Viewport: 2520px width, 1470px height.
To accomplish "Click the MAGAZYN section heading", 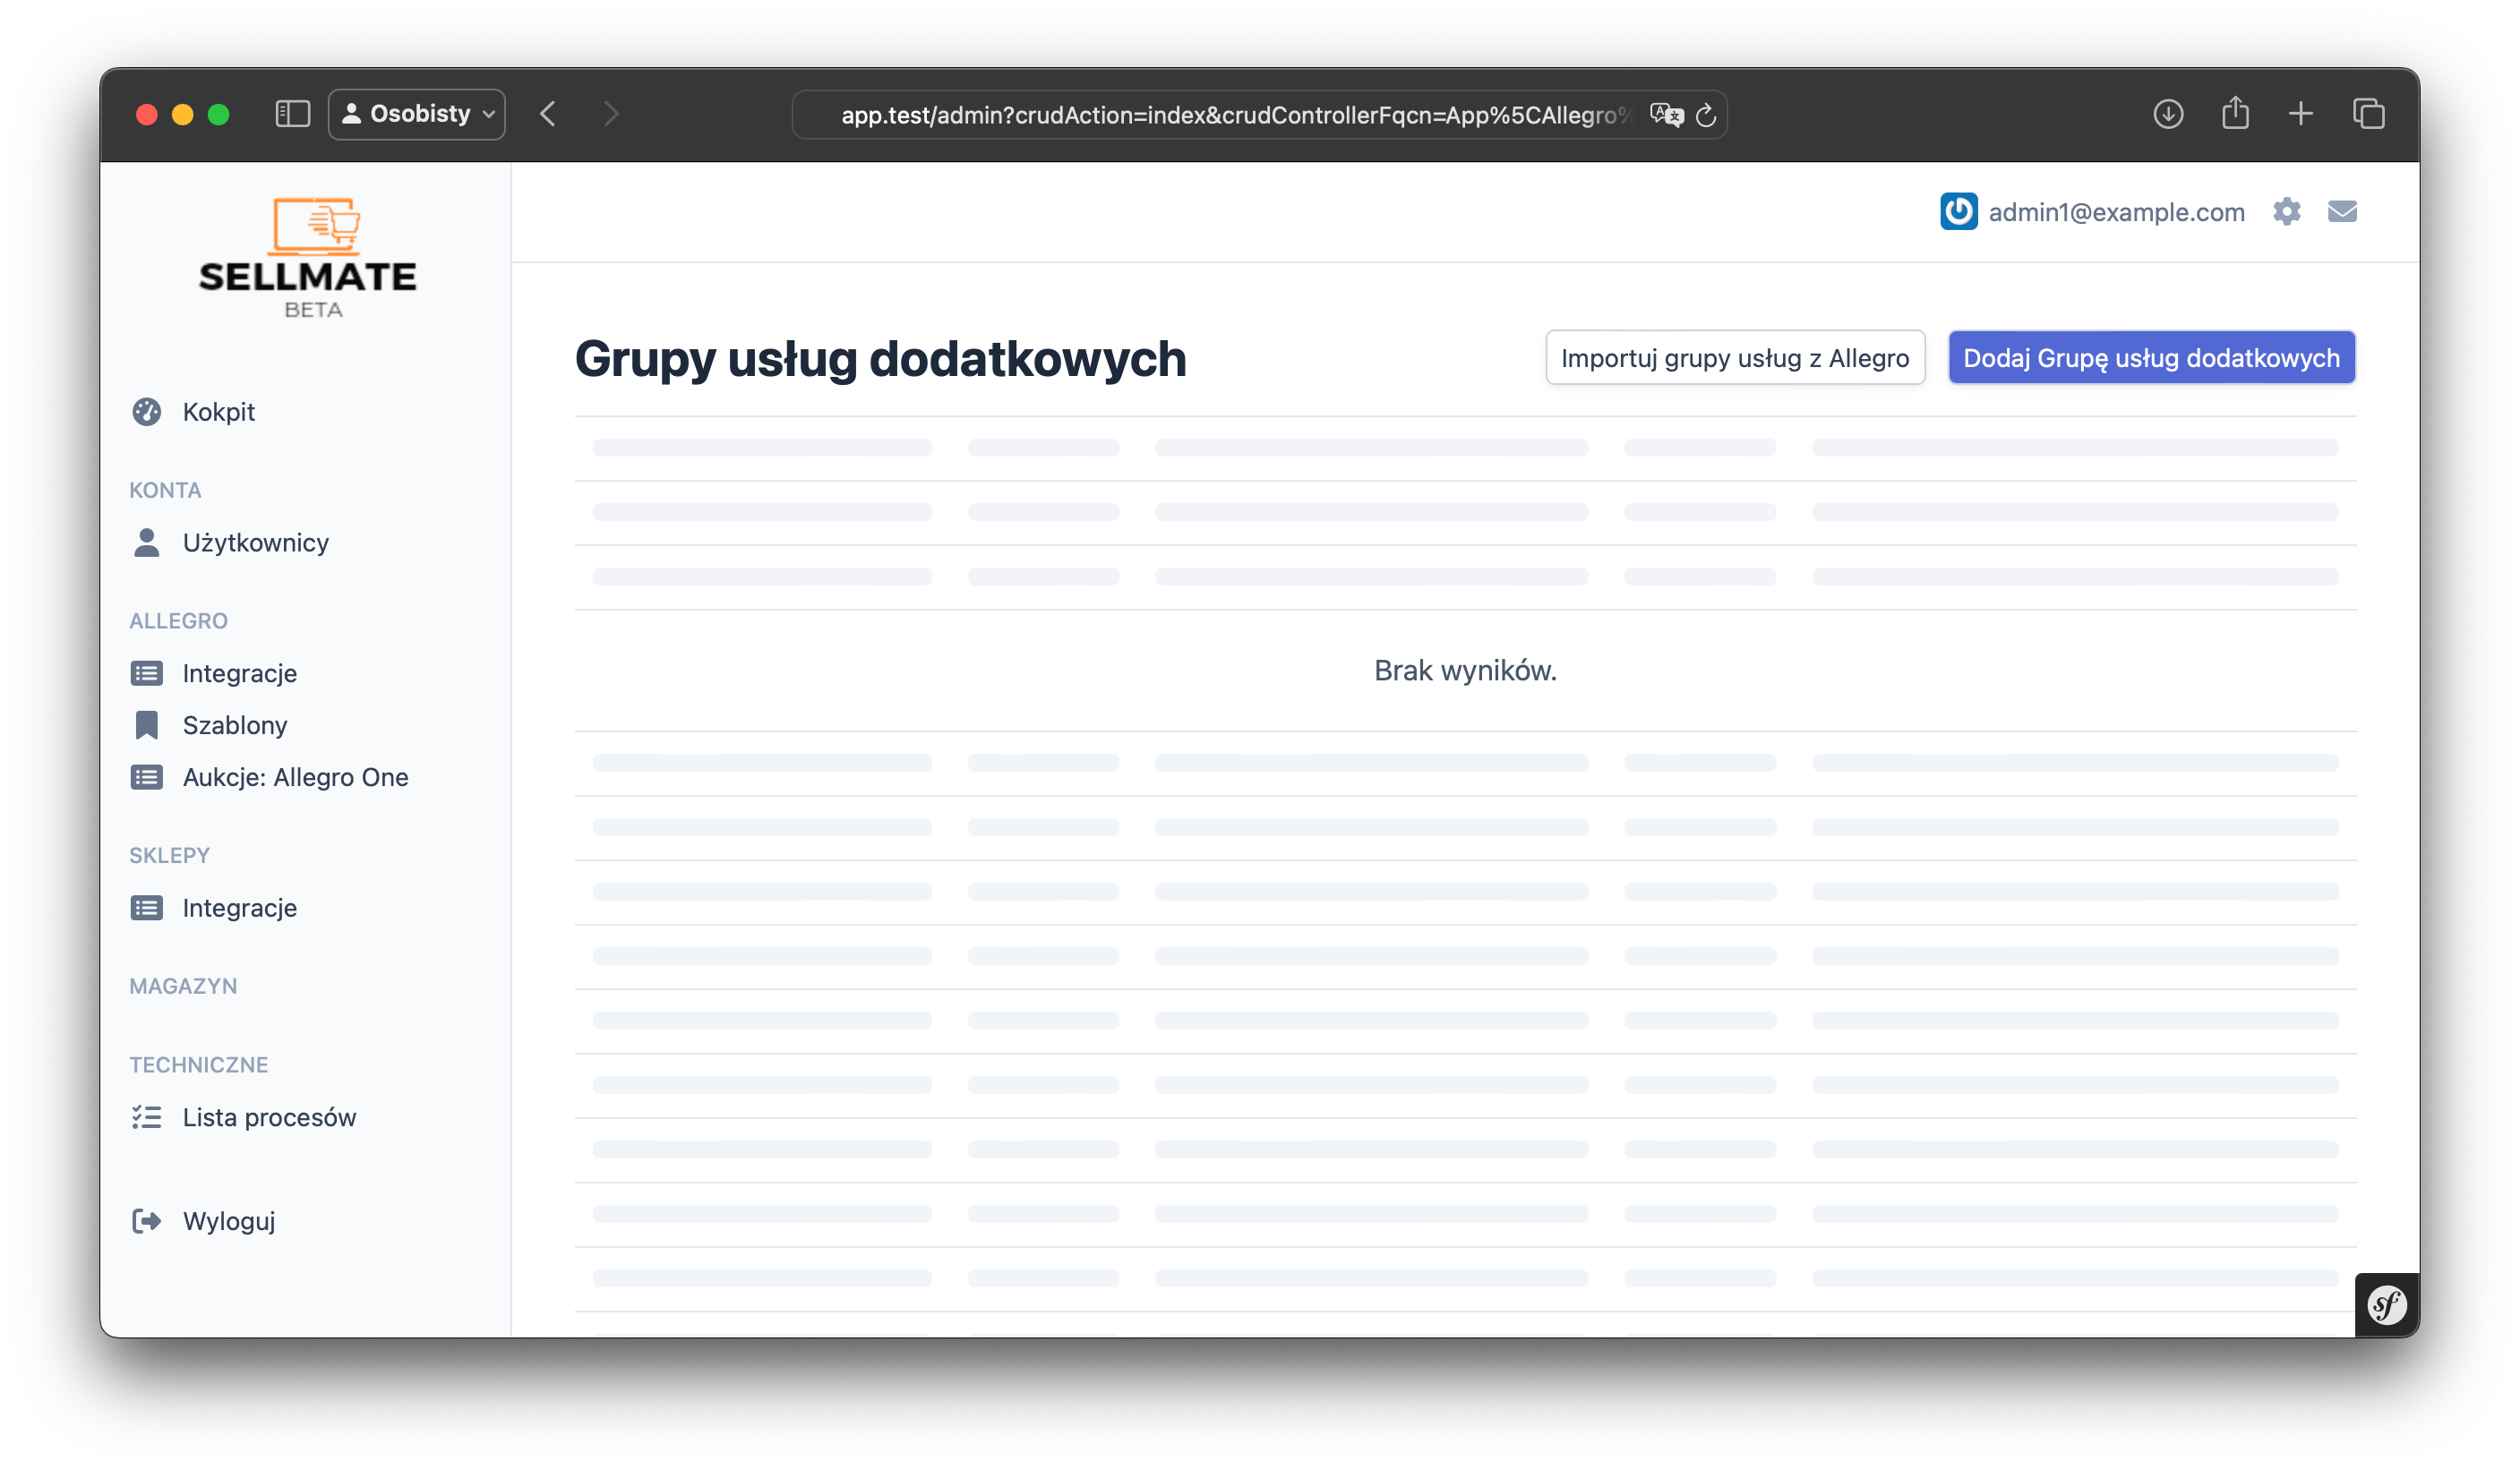I will tap(183, 986).
